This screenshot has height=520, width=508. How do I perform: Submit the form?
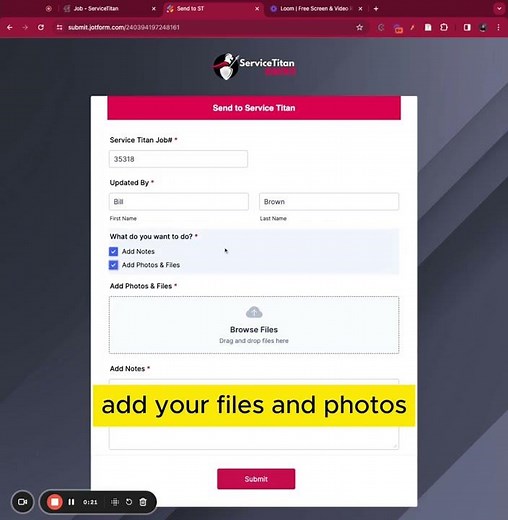(256, 479)
